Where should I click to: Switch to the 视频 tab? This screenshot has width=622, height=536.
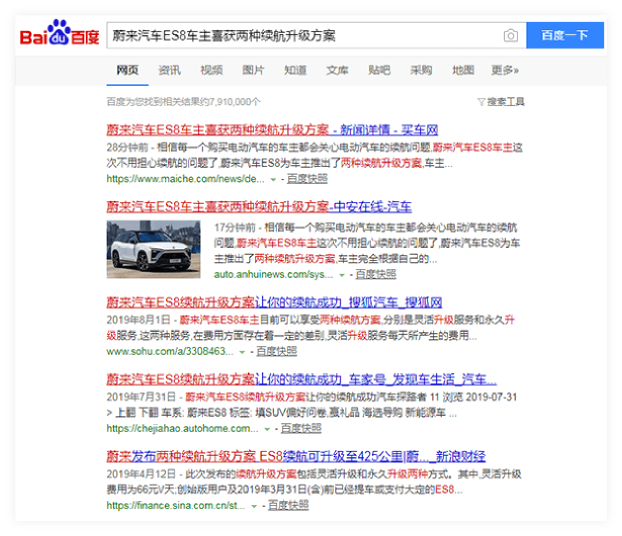pos(211,70)
